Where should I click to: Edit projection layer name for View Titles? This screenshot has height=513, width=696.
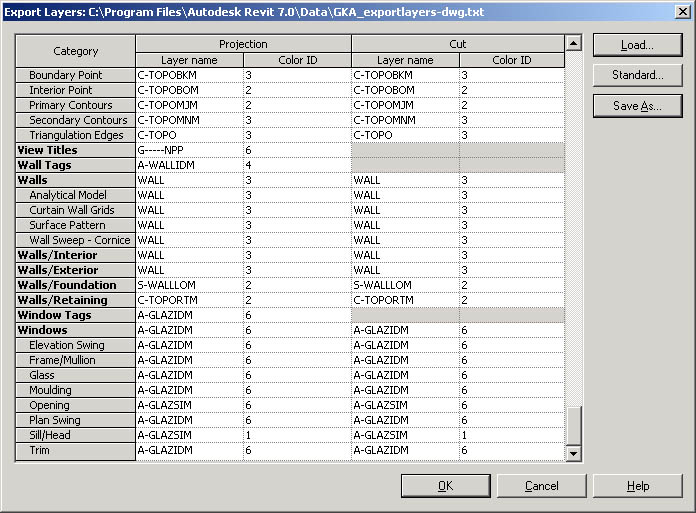189,150
